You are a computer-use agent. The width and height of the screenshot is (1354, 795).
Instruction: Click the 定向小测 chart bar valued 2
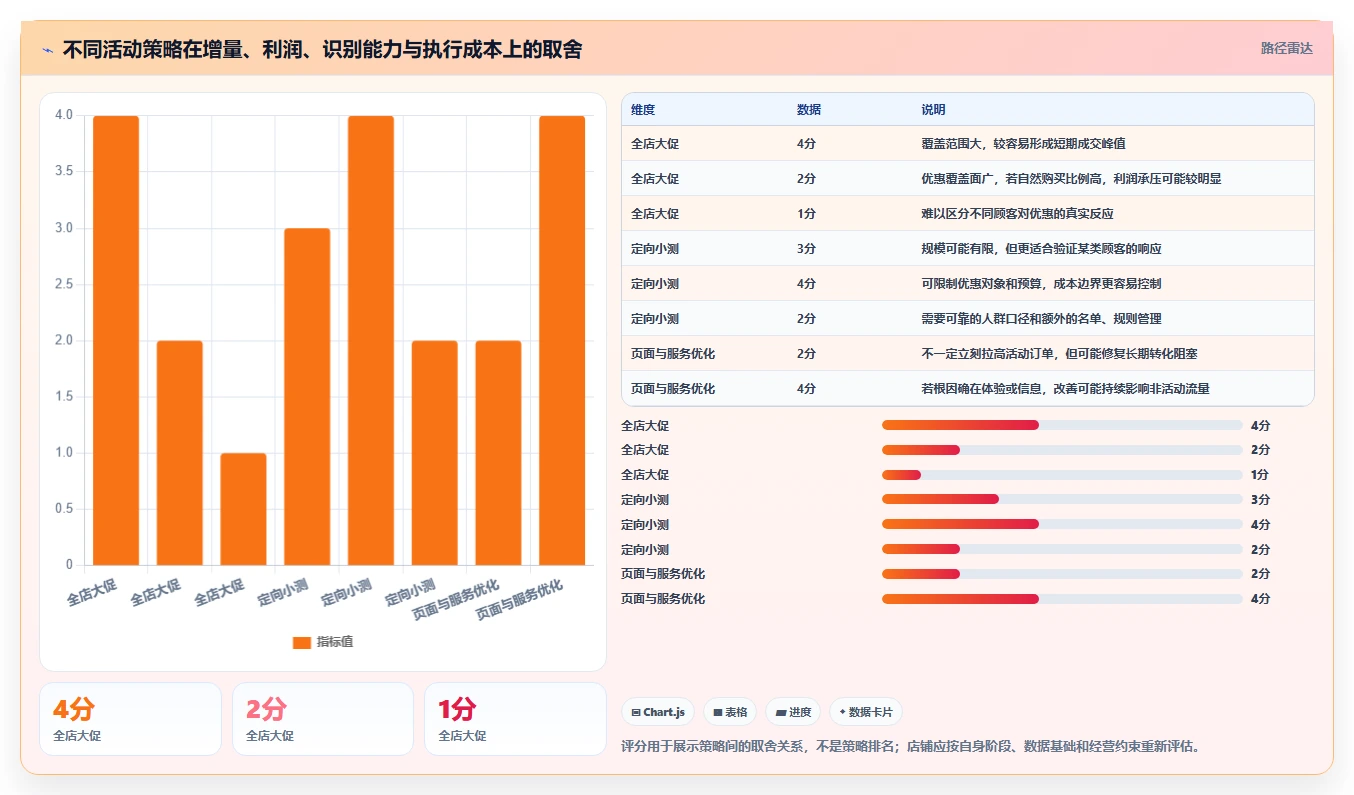pos(435,453)
